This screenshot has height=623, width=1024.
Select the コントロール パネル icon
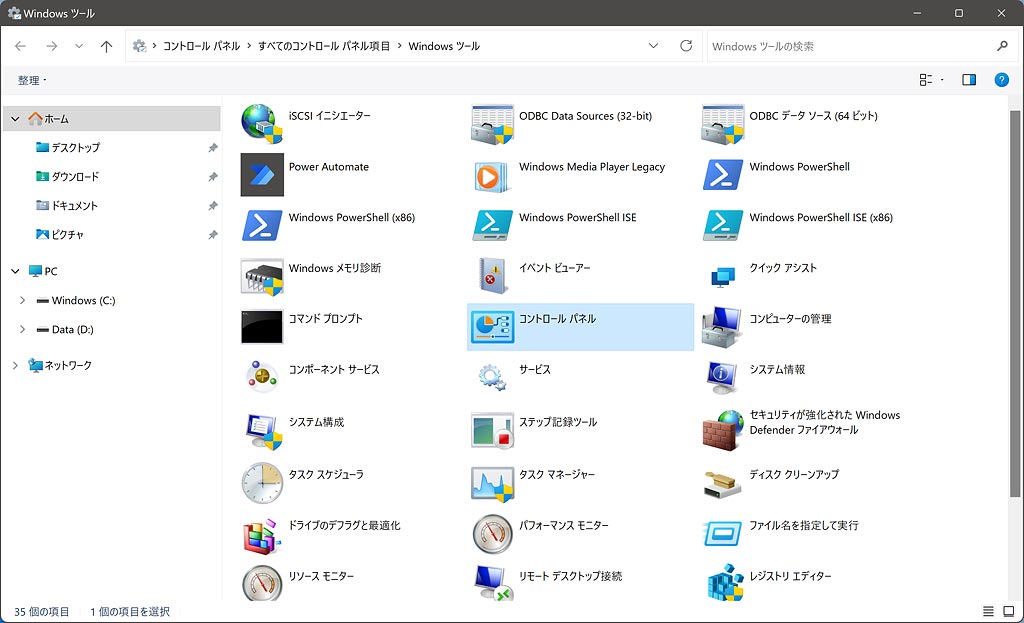(x=492, y=327)
